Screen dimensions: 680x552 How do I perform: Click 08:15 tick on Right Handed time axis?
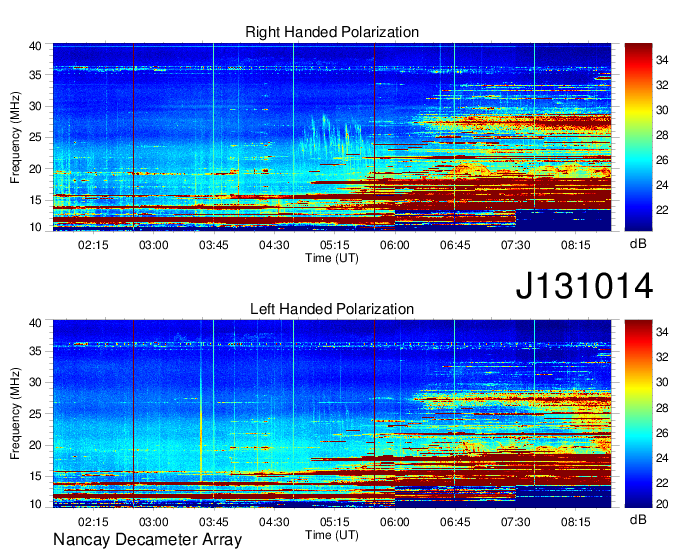pyautogui.click(x=575, y=245)
